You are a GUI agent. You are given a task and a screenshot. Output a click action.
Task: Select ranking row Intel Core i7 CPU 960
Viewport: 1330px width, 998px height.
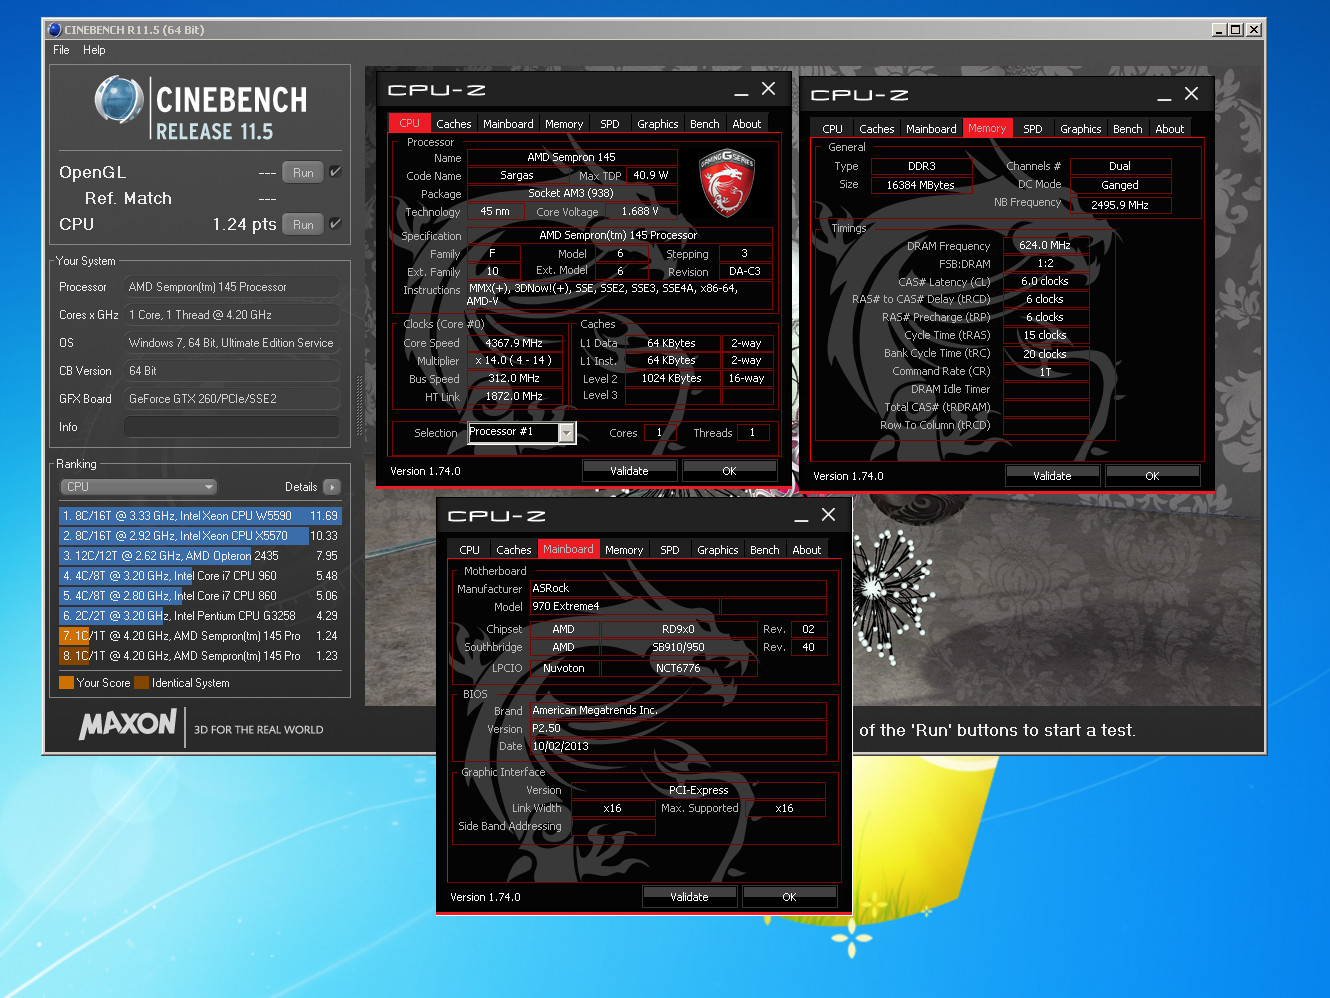coord(200,576)
